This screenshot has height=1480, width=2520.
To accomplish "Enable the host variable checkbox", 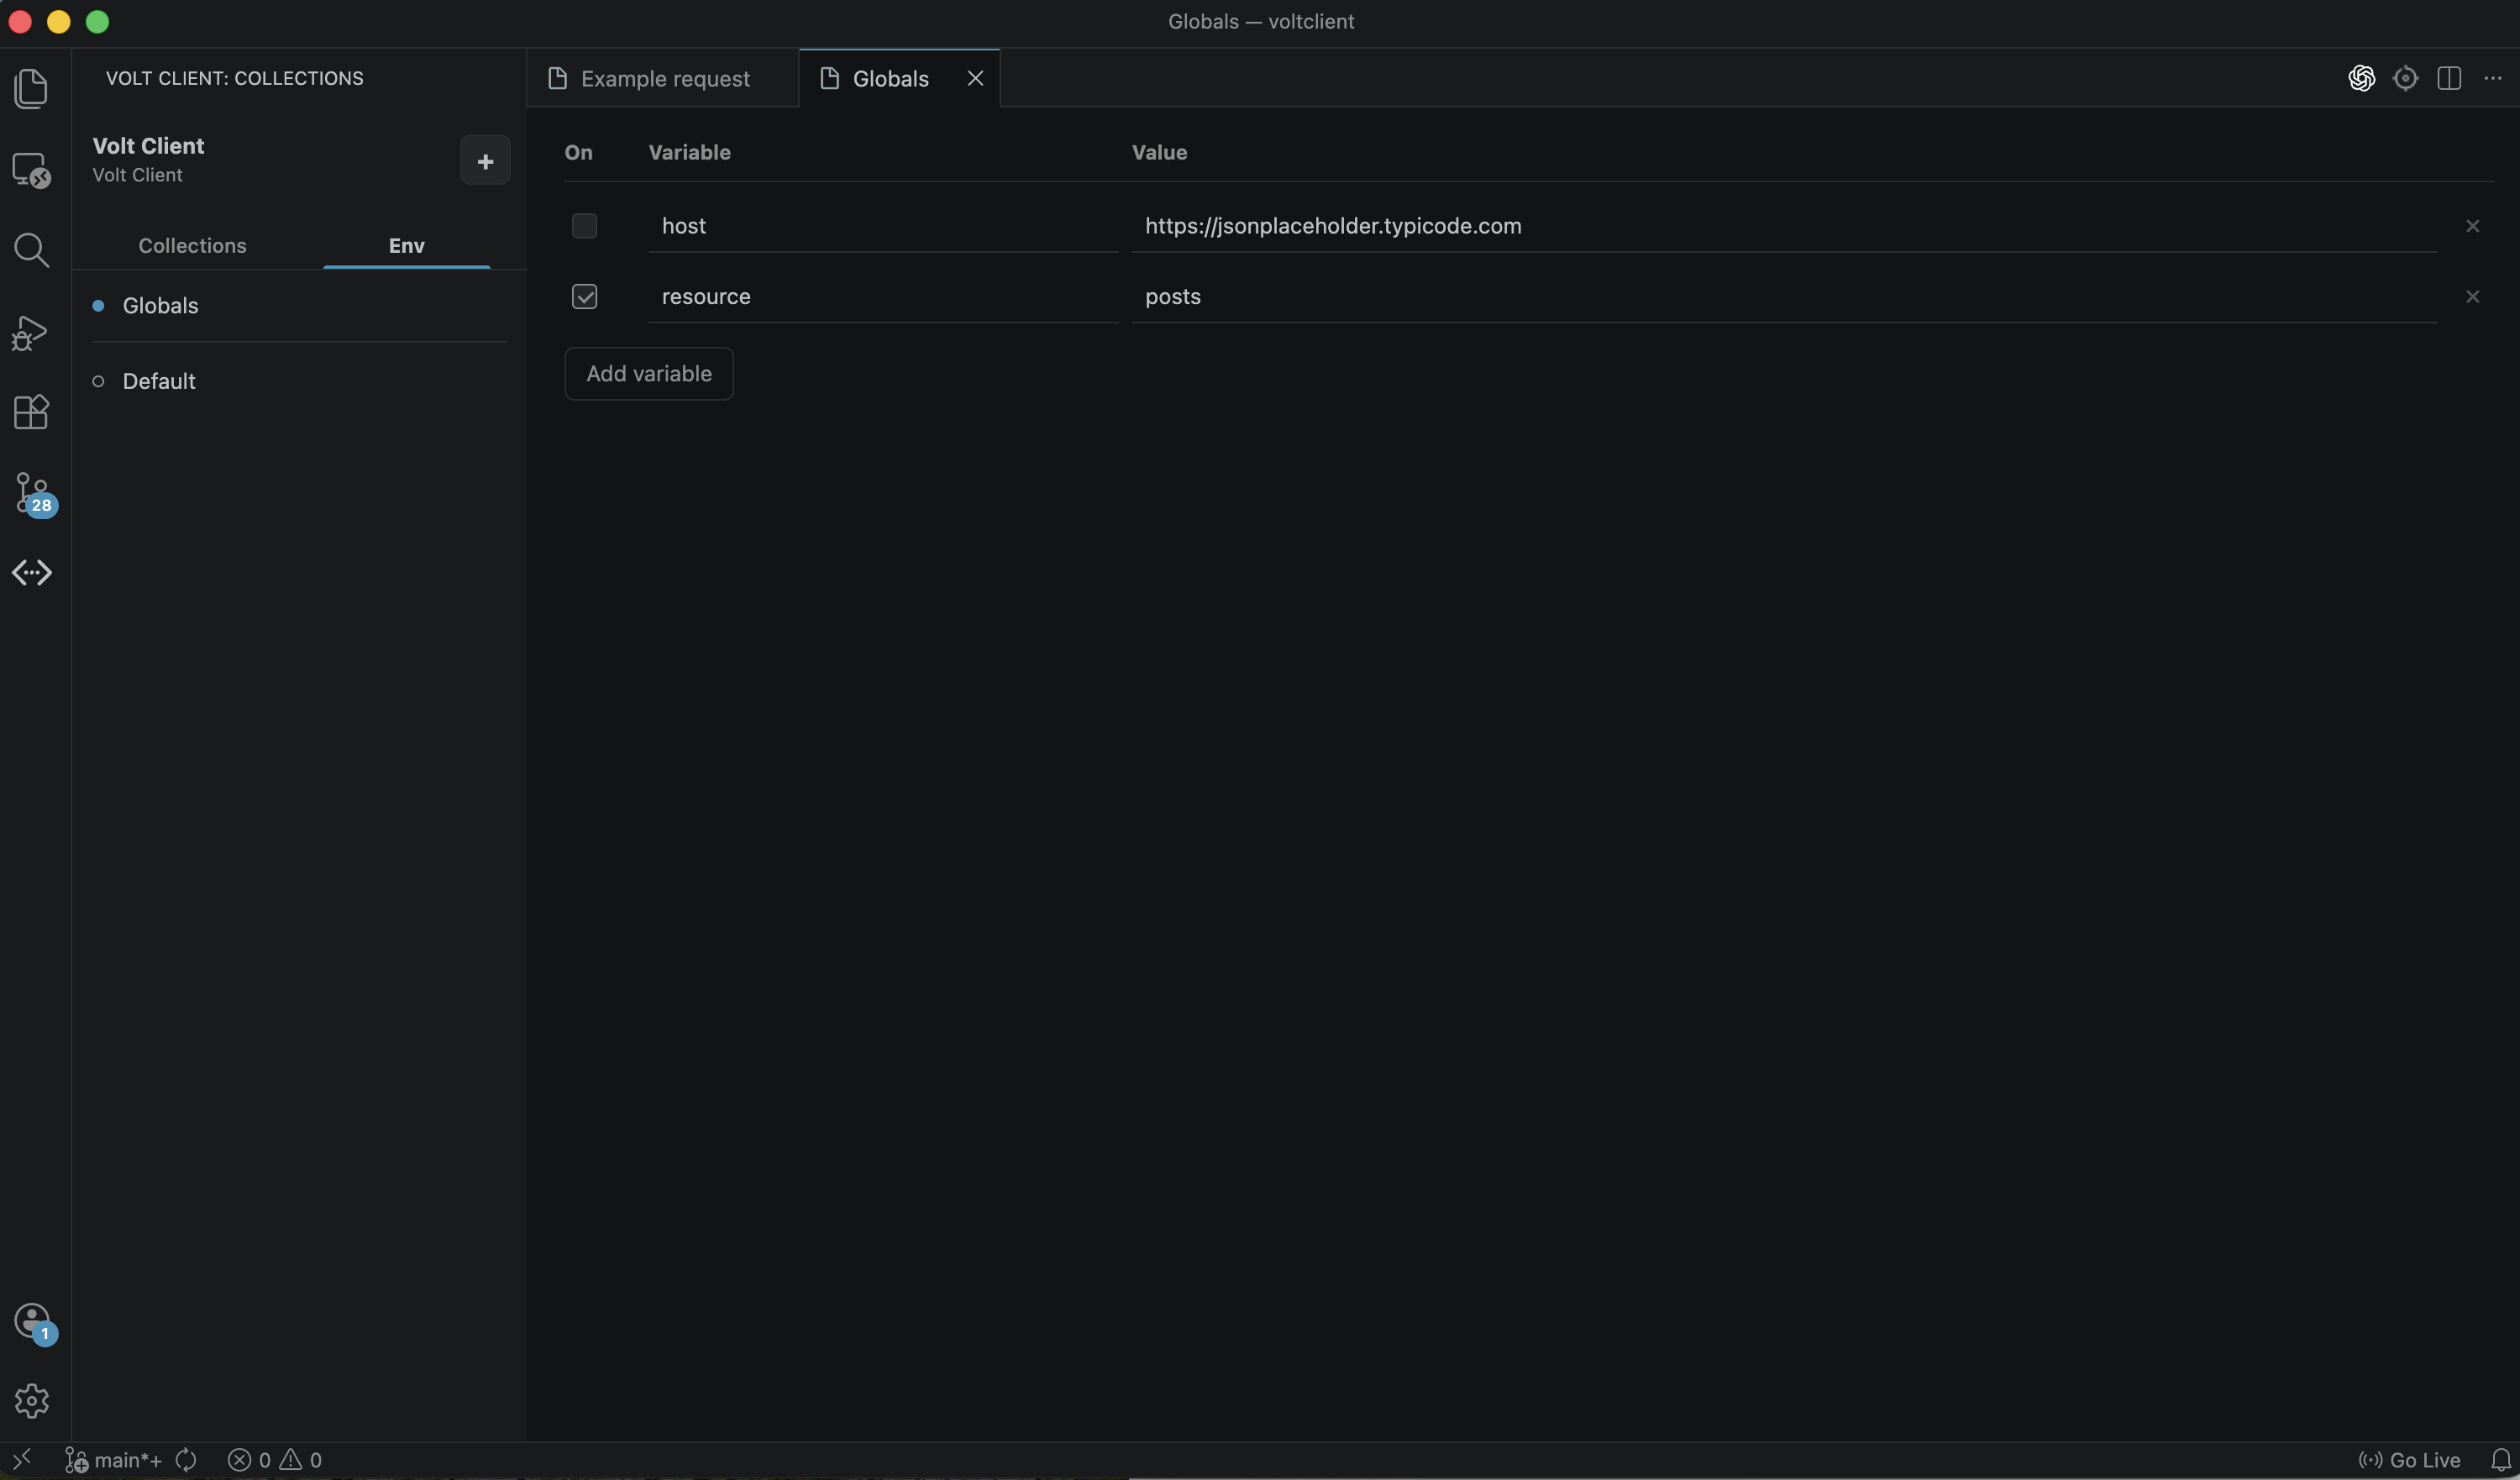I will (585, 226).
